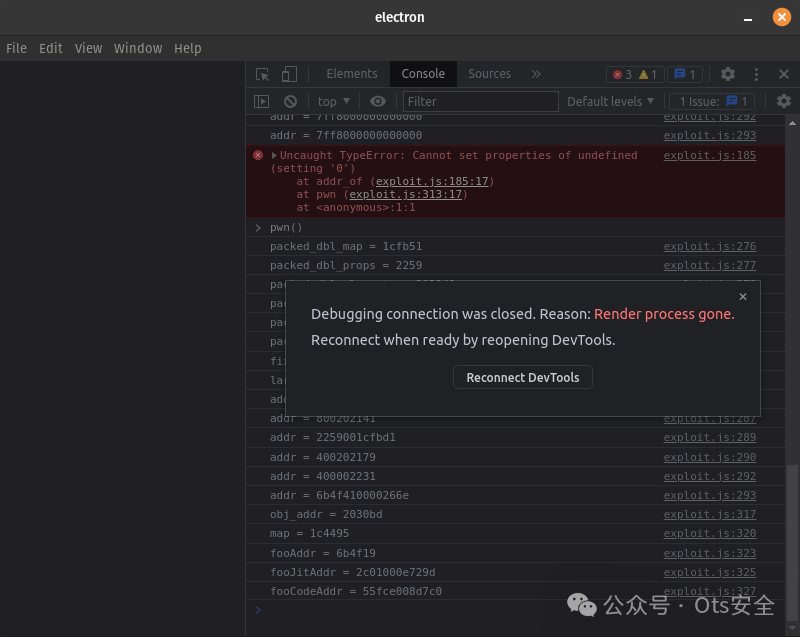Open exploit.js:277 source link

tap(710, 265)
